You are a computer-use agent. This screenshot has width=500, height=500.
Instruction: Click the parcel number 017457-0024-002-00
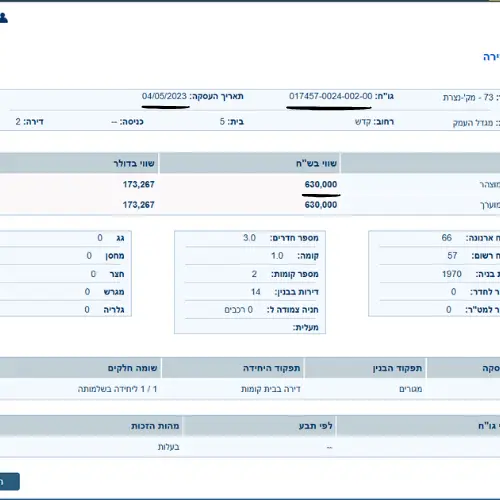coord(330,96)
